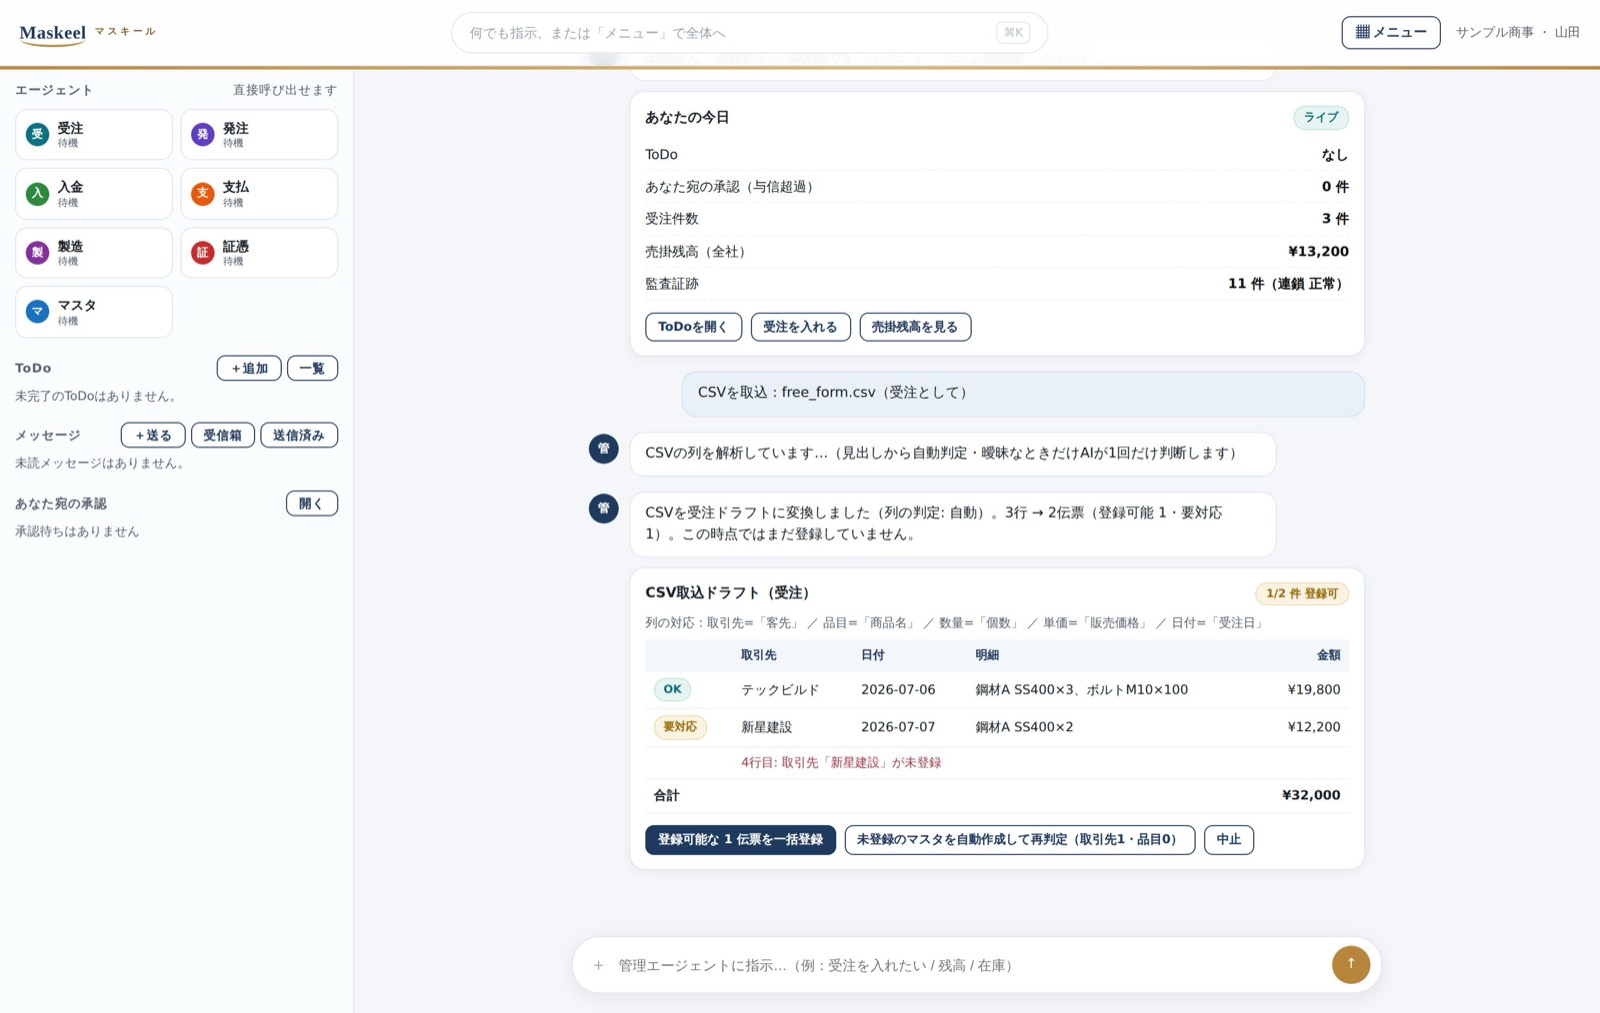Image resolution: width=1600 pixels, height=1013 pixels.
Task: Open the 送信済み messages
Action: [x=299, y=435]
